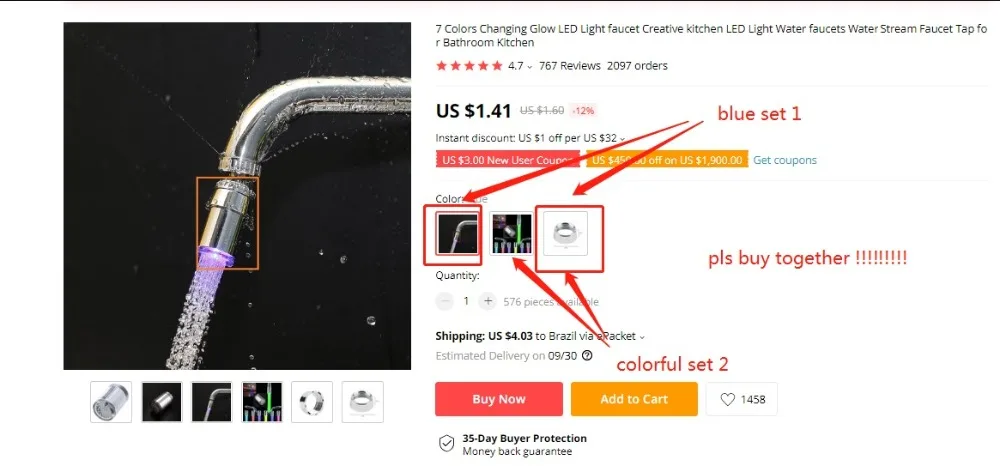This screenshot has height=466, width=1000.
Task: Click the main faucet product image
Action: [x=237, y=196]
